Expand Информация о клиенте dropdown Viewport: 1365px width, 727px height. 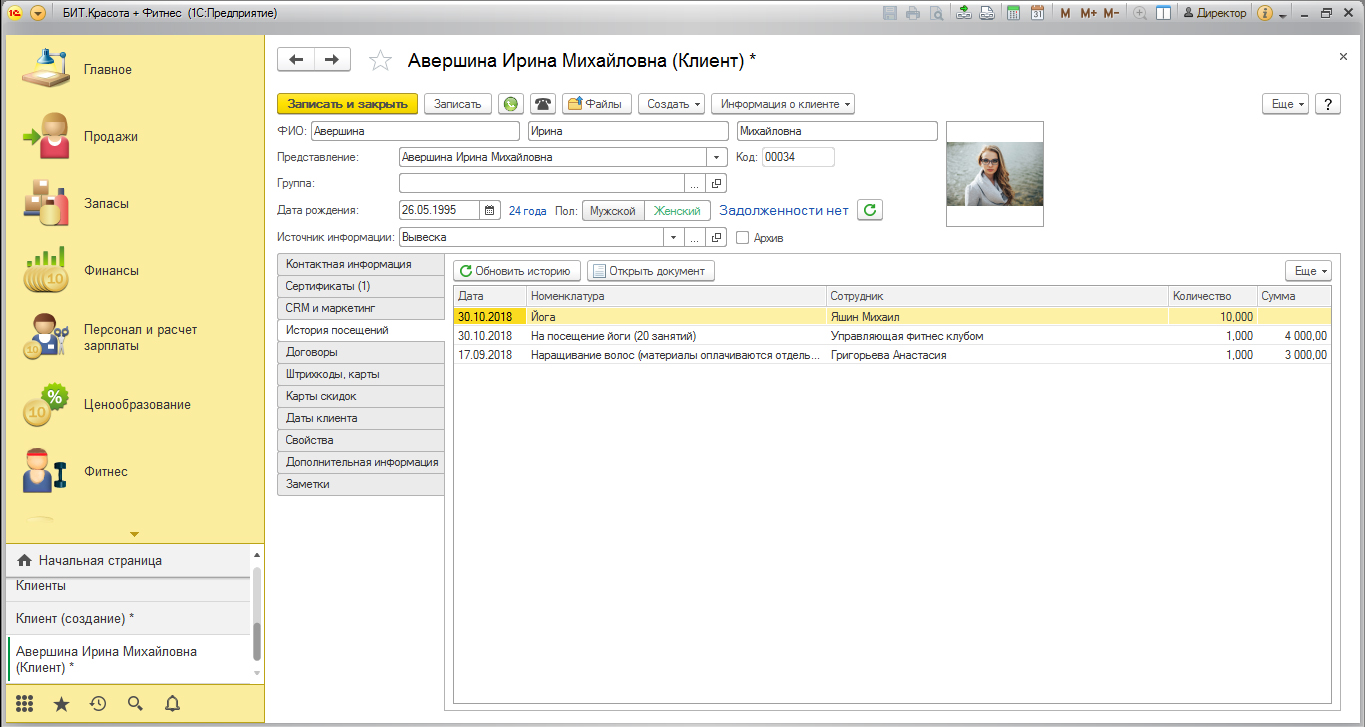[x=783, y=104]
